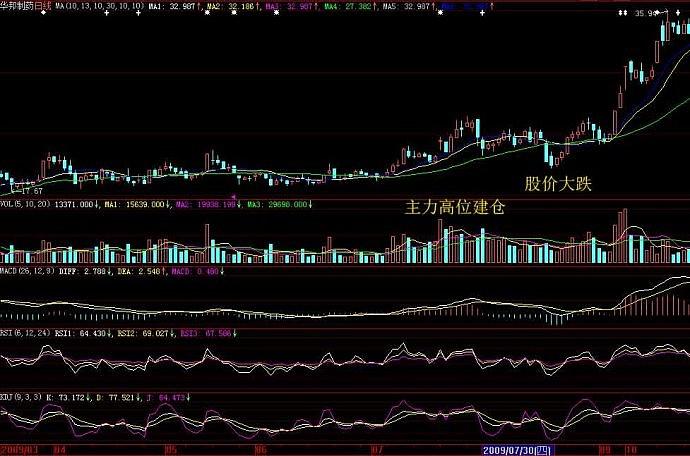This screenshot has width=690, height=456.
Task: Click the first diamond info marker at top left
Action: click(x=43, y=13)
